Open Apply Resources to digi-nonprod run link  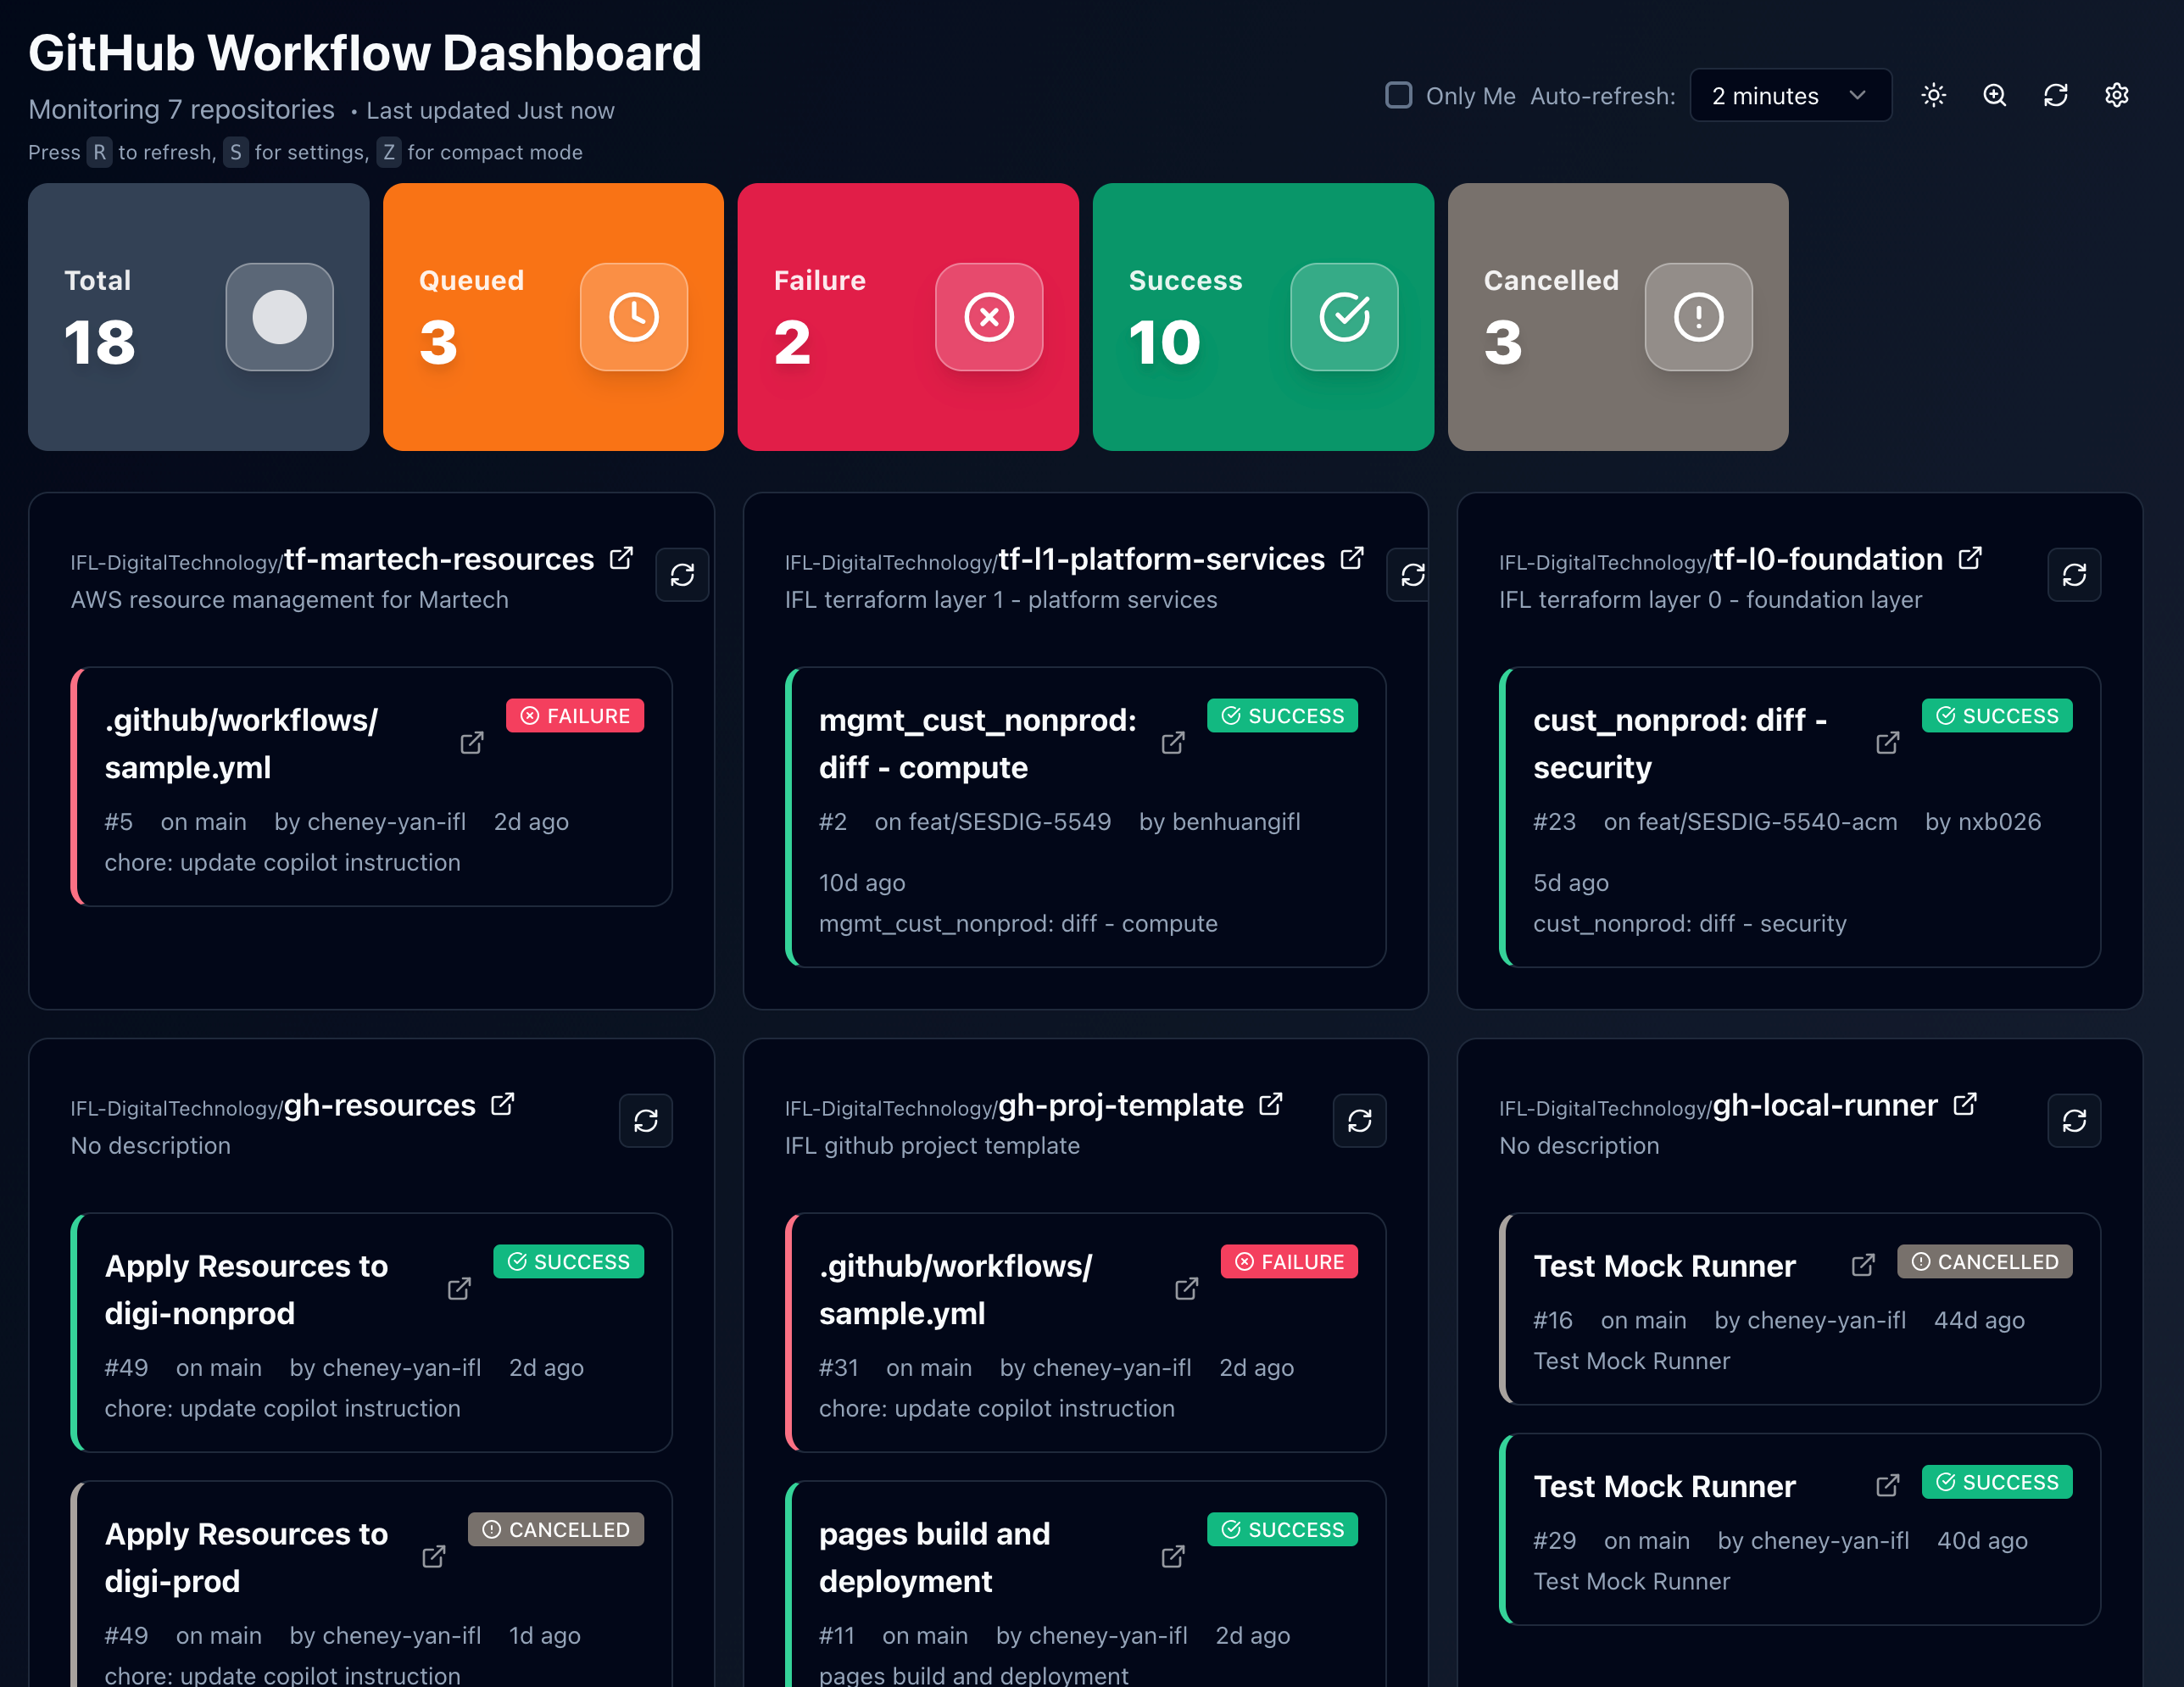click(x=459, y=1289)
